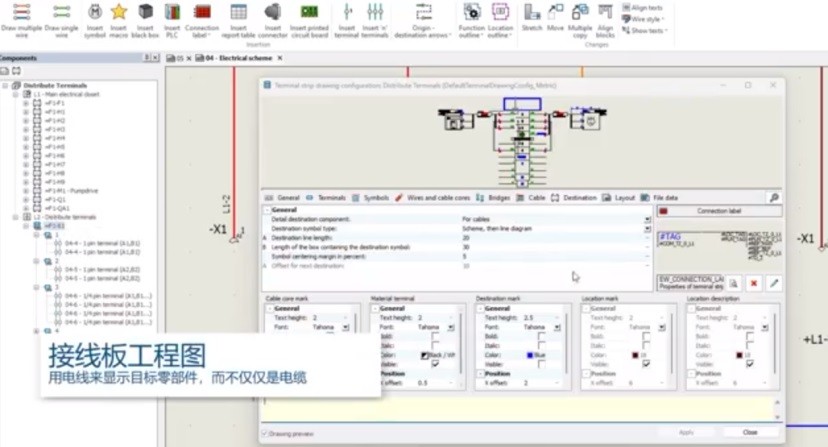Toggle Visible checkbox under Material terminal
The height and width of the screenshot is (447, 828).
tap(435, 364)
